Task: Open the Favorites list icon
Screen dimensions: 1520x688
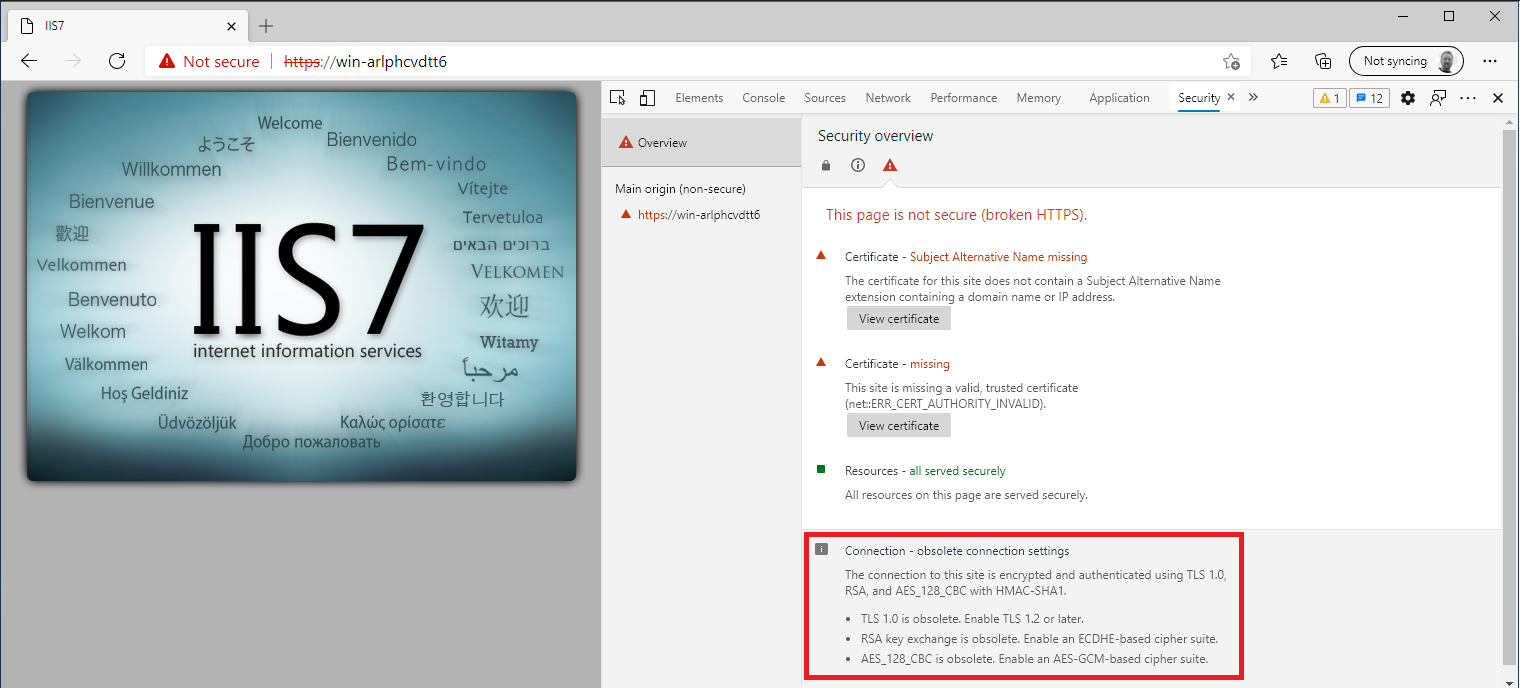Action: click(1279, 61)
